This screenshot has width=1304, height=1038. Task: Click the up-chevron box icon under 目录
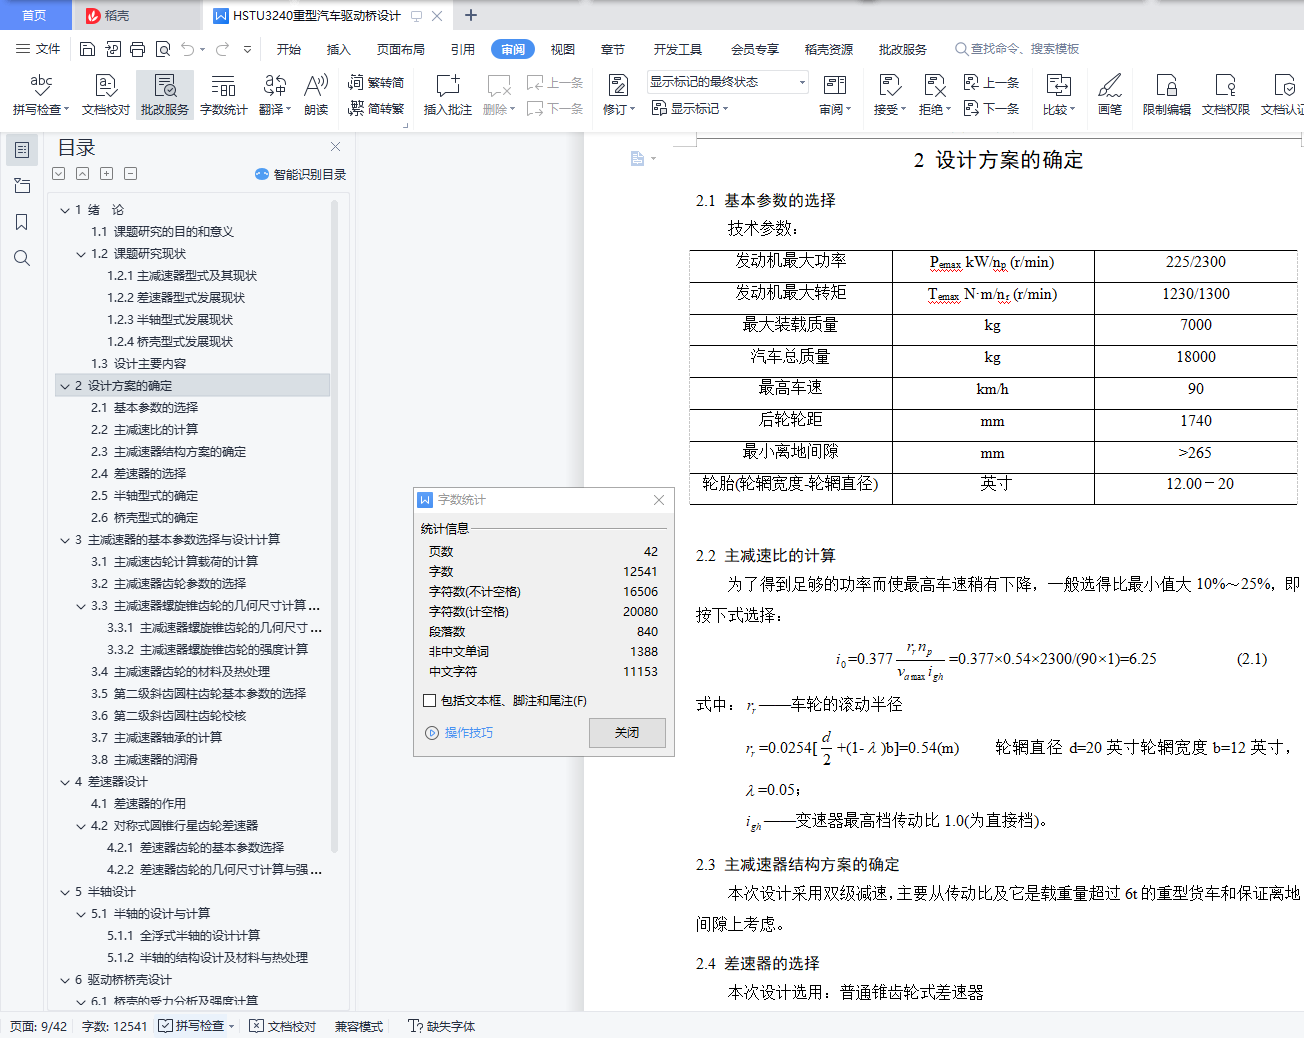[x=83, y=174]
